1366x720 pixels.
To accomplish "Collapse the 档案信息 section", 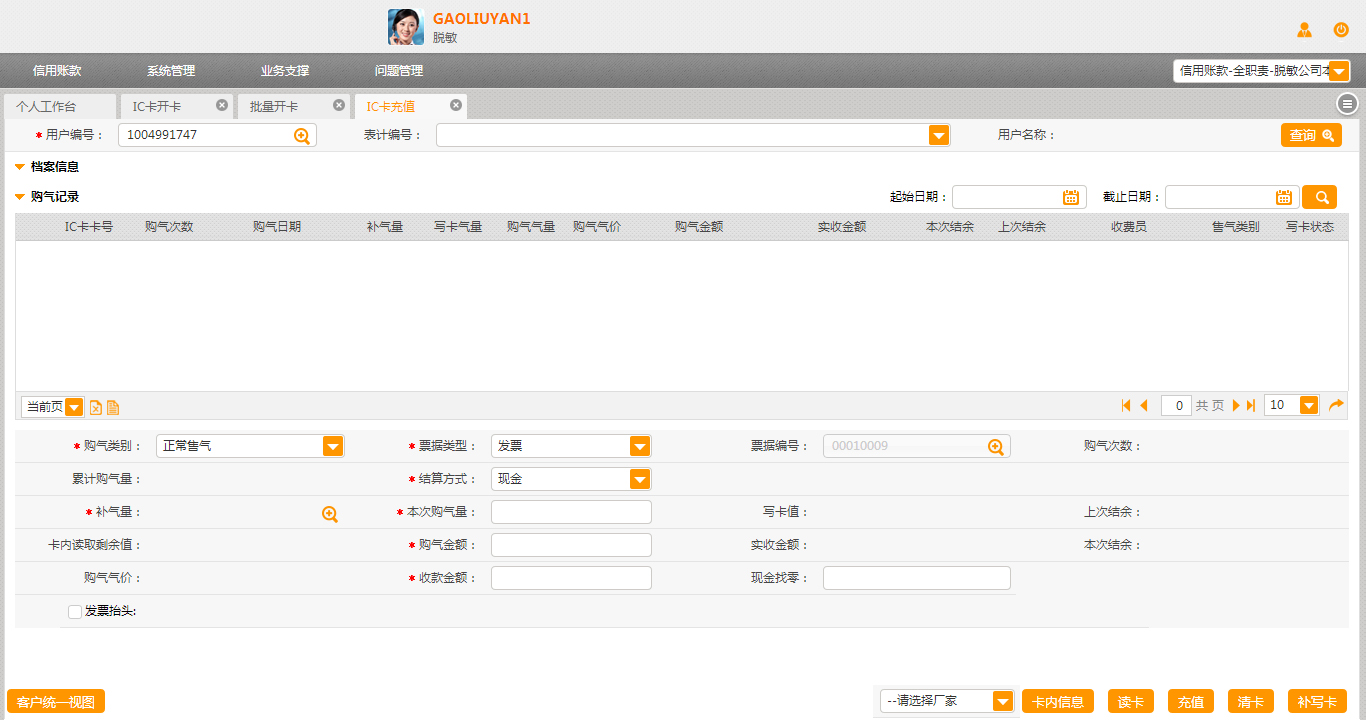I will tap(20, 167).
